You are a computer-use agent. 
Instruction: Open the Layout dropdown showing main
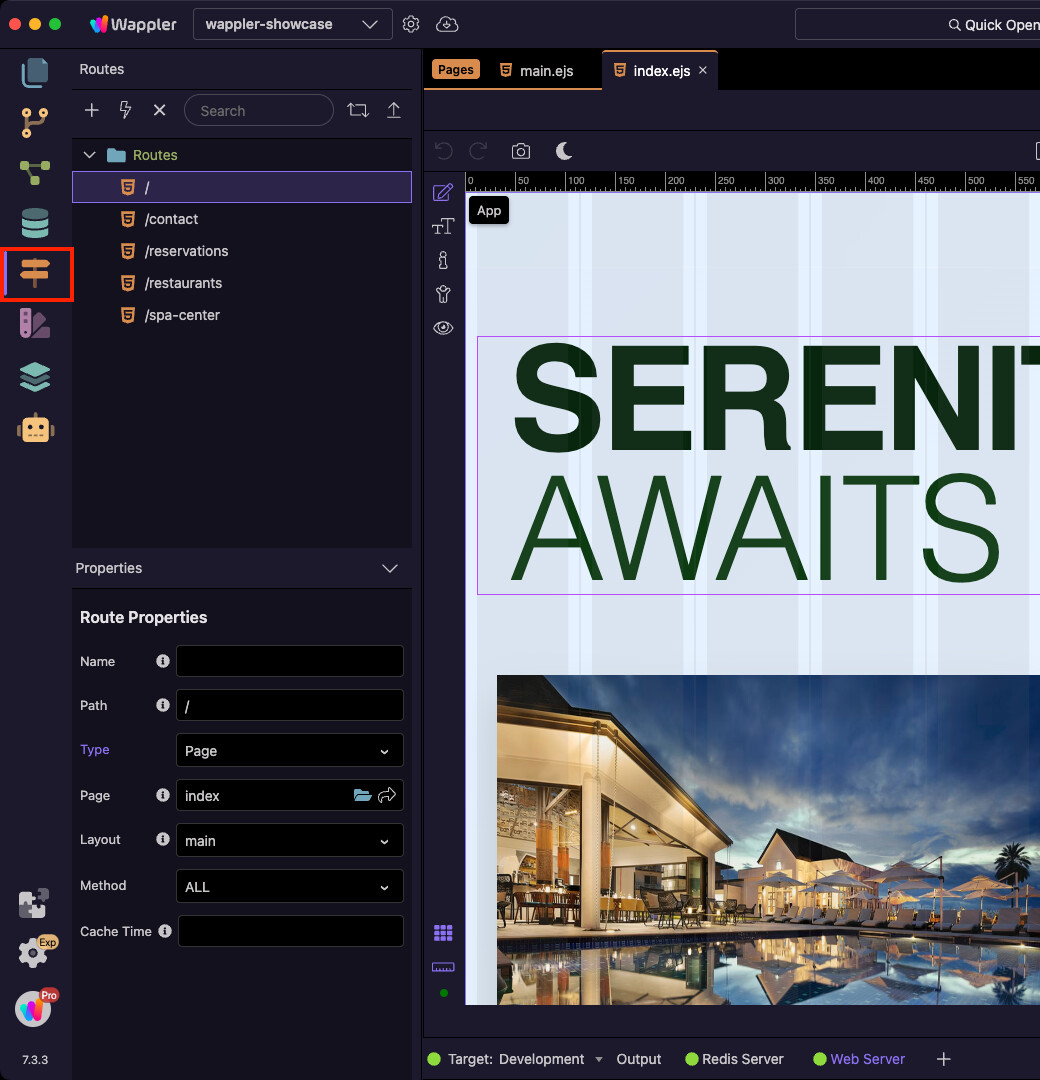[289, 841]
